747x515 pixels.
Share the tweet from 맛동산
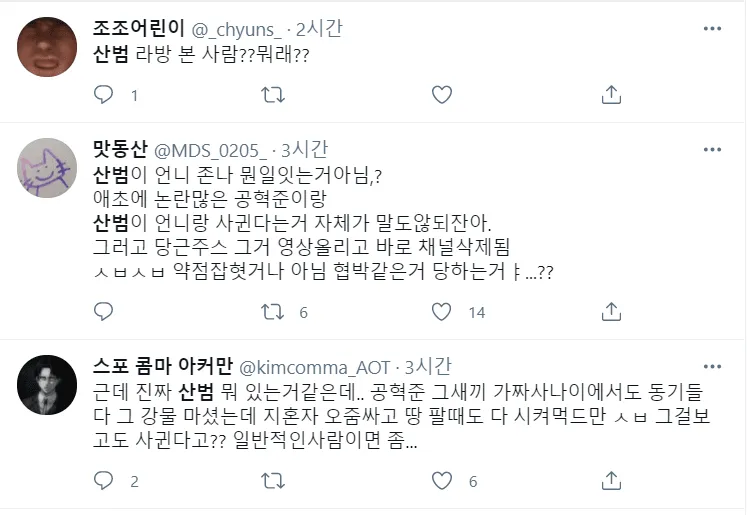click(x=612, y=312)
